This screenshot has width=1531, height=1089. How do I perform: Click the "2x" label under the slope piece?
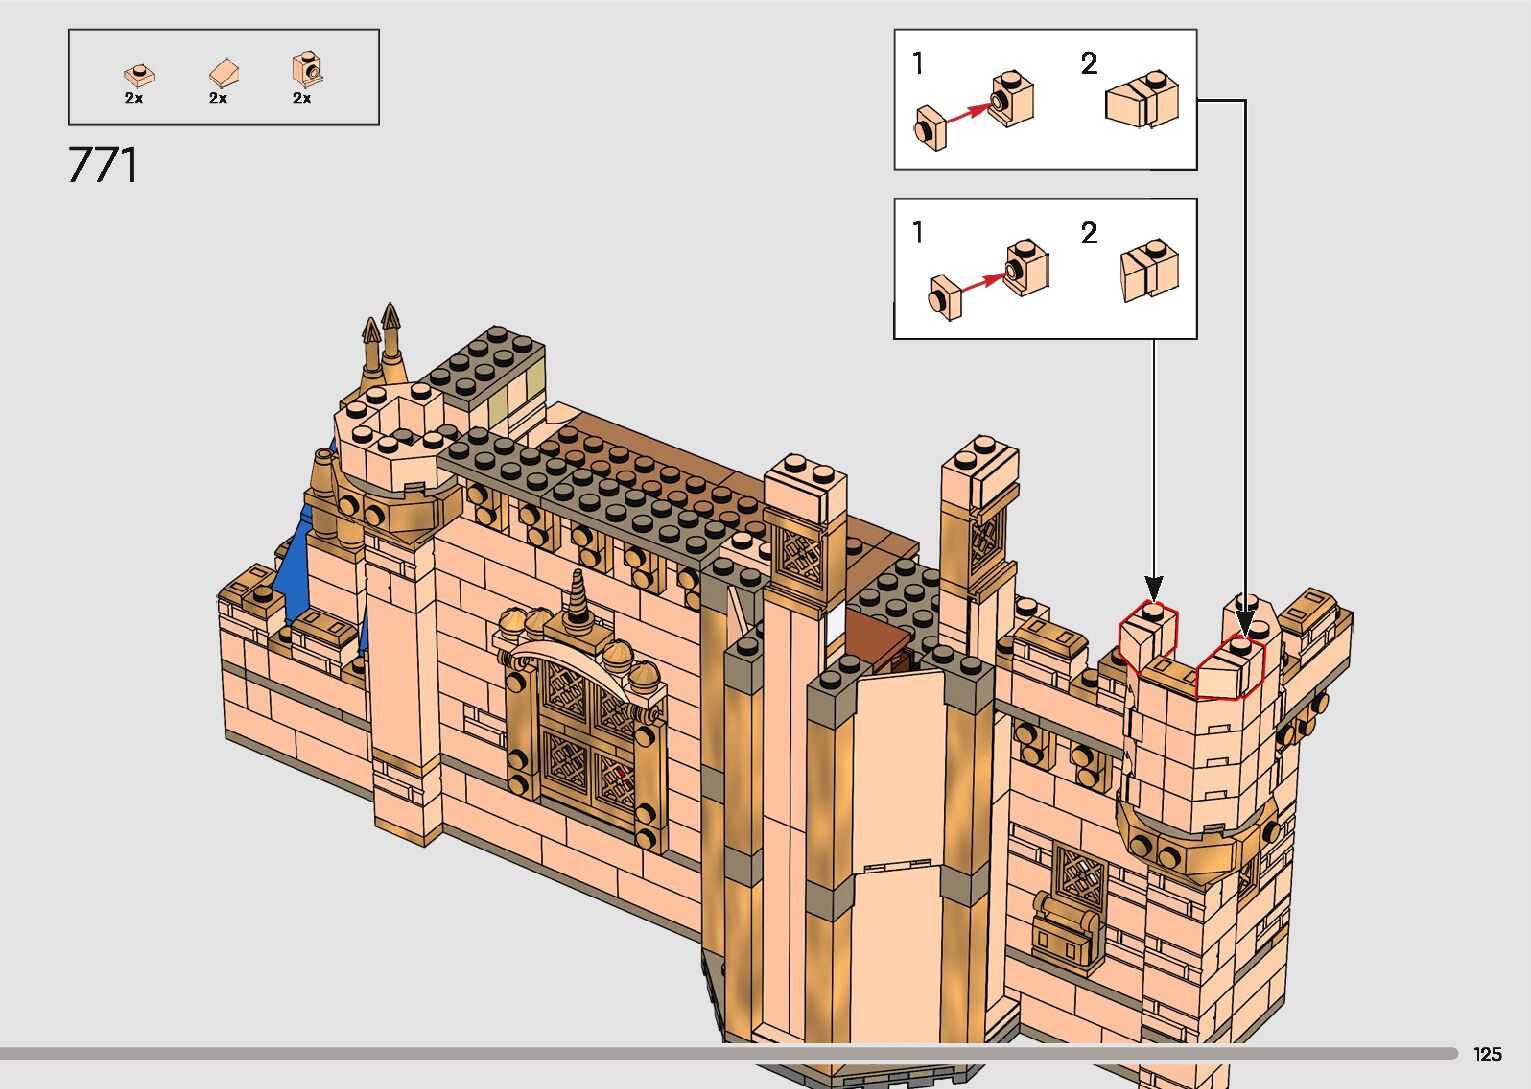(218, 98)
